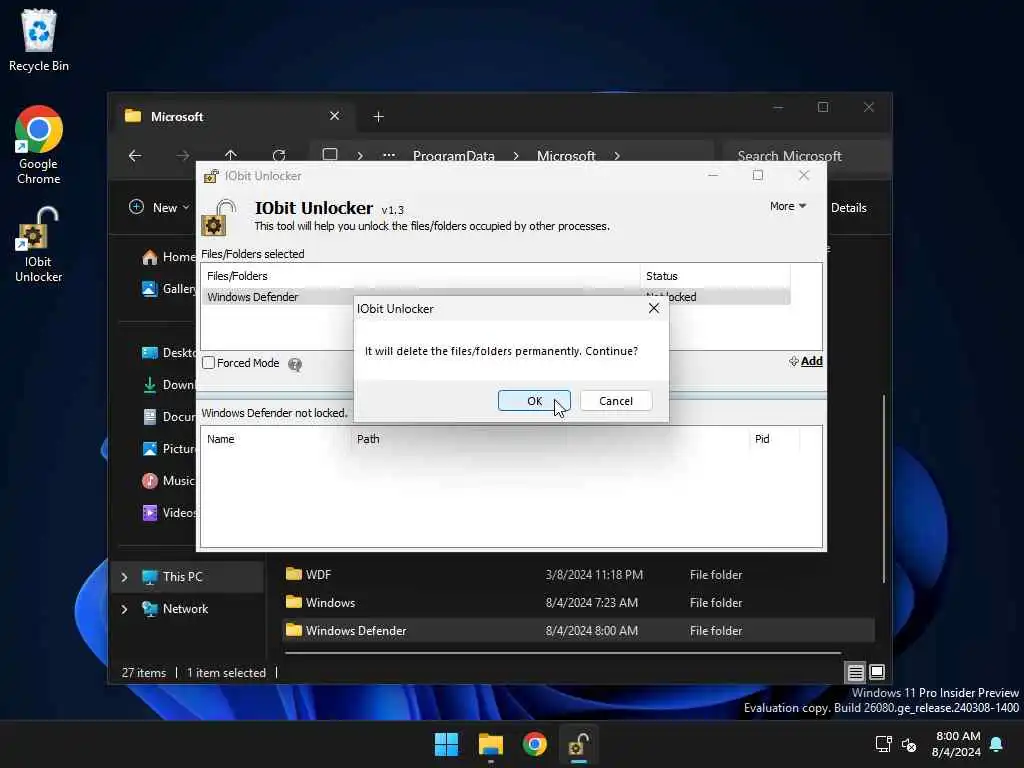Open Forced Mode help question icon
The height and width of the screenshot is (768, 1024).
pos(295,364)
